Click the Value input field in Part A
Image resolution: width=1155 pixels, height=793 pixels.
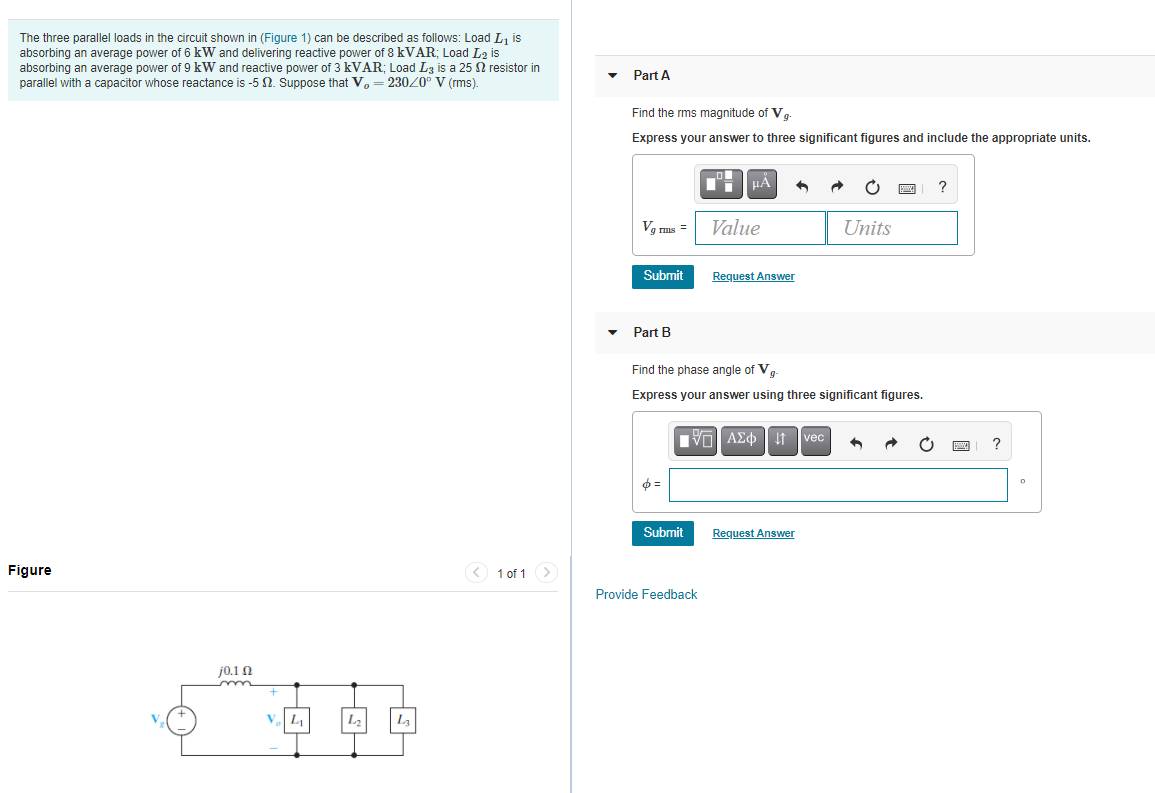click(760, 227)
